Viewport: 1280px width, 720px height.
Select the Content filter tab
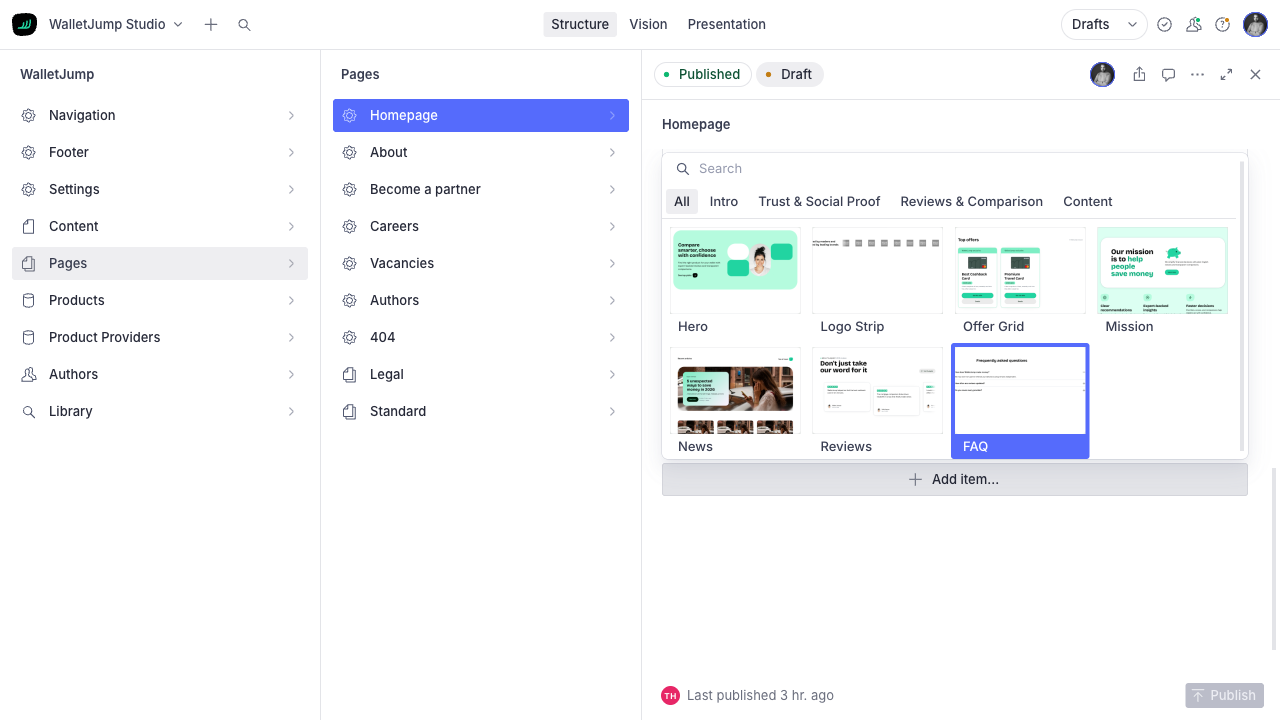tap(1088, 201)
